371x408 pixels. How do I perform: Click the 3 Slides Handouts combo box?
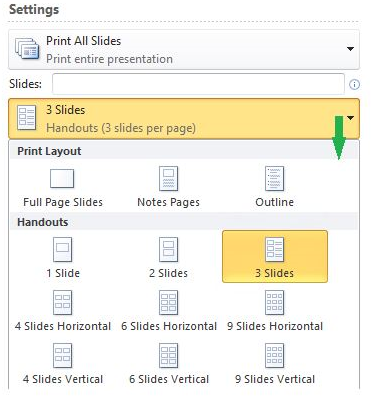click(x=184, y=118)
